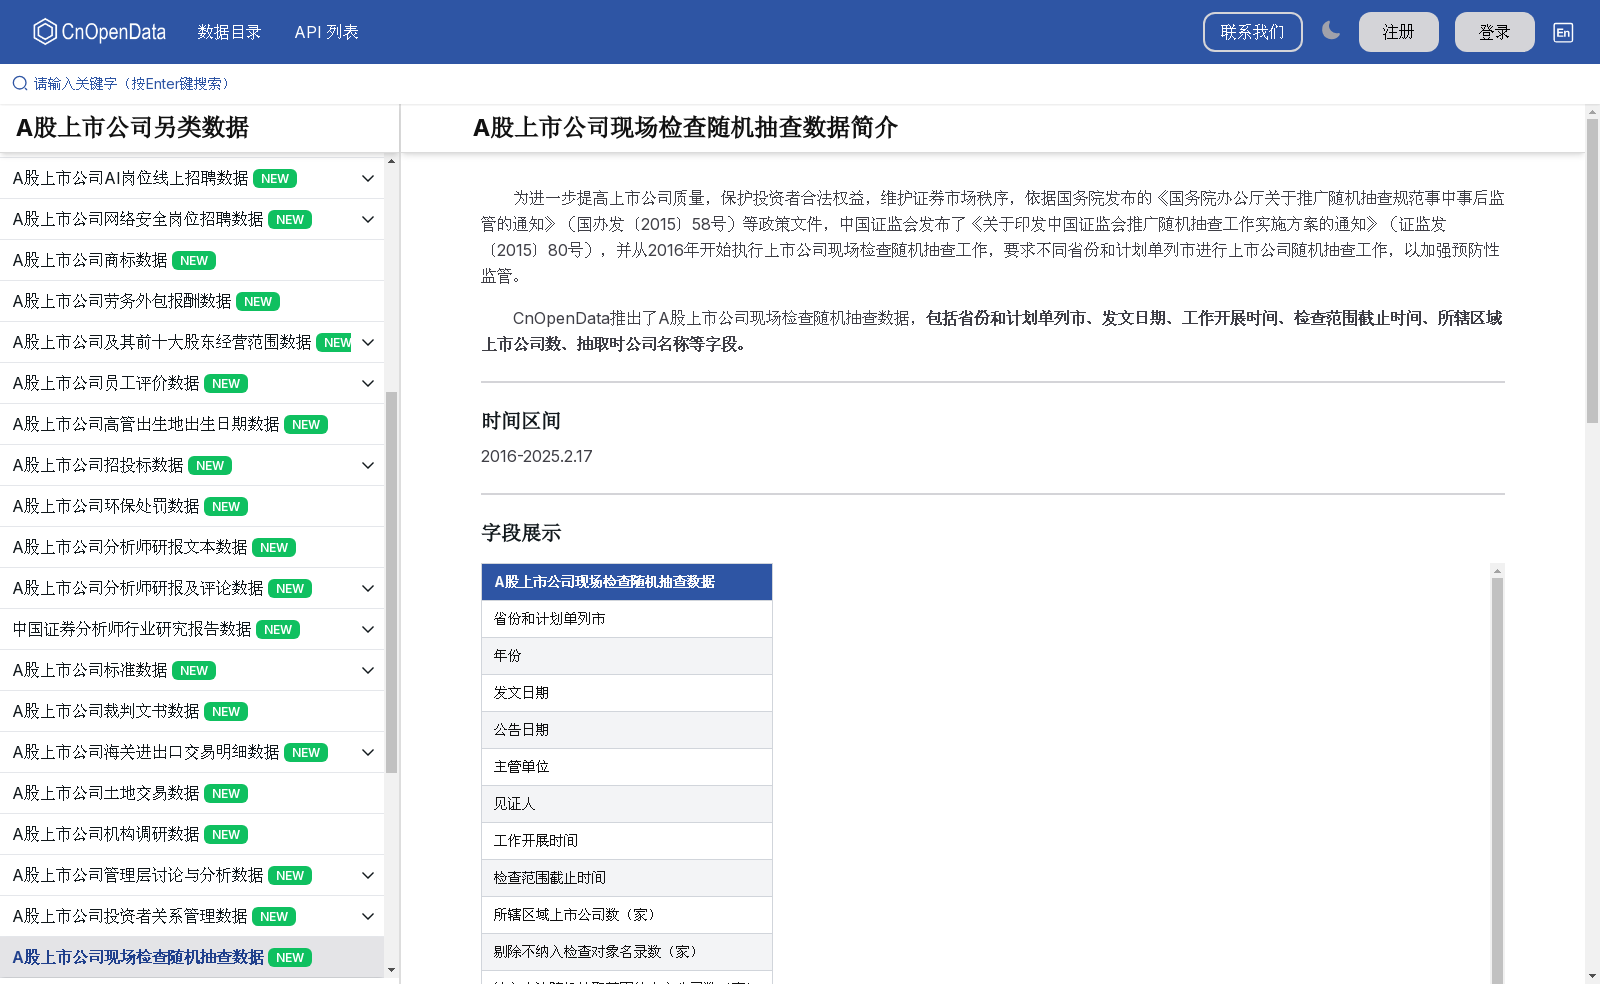Click NEW badge beside A股上市公司商标数据
Image resolution: width=1600 pixels, height=1000 pixels.
click(194, 261)
